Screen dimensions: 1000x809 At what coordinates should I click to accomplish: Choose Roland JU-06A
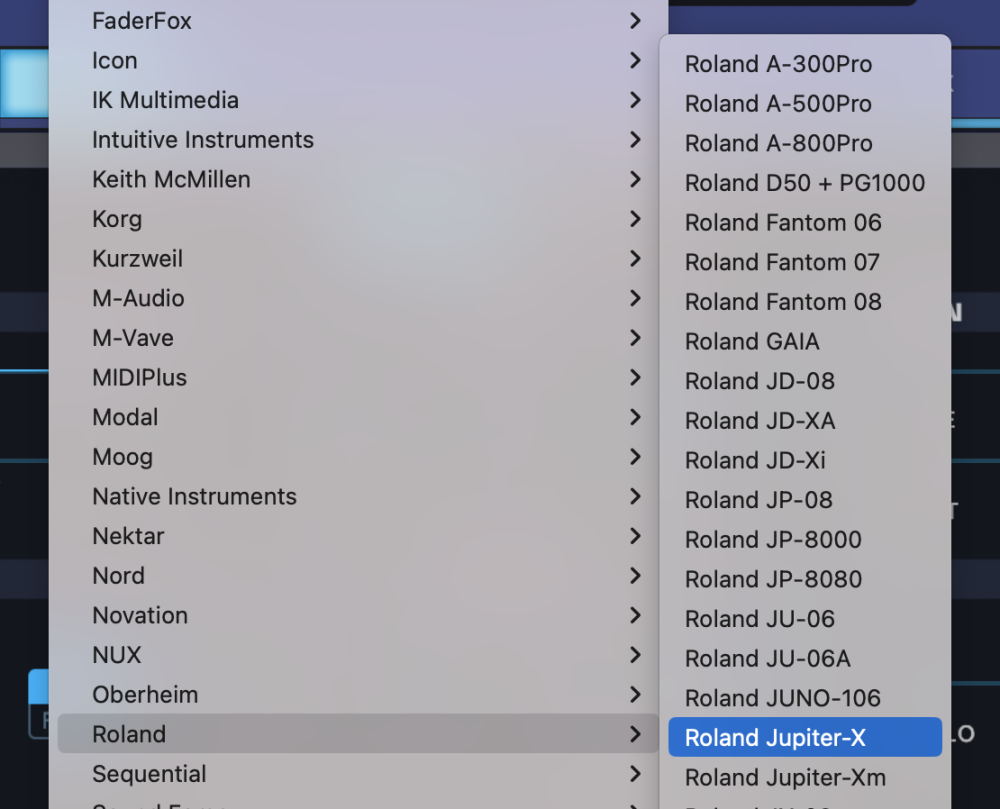click(x=805, y=659)
